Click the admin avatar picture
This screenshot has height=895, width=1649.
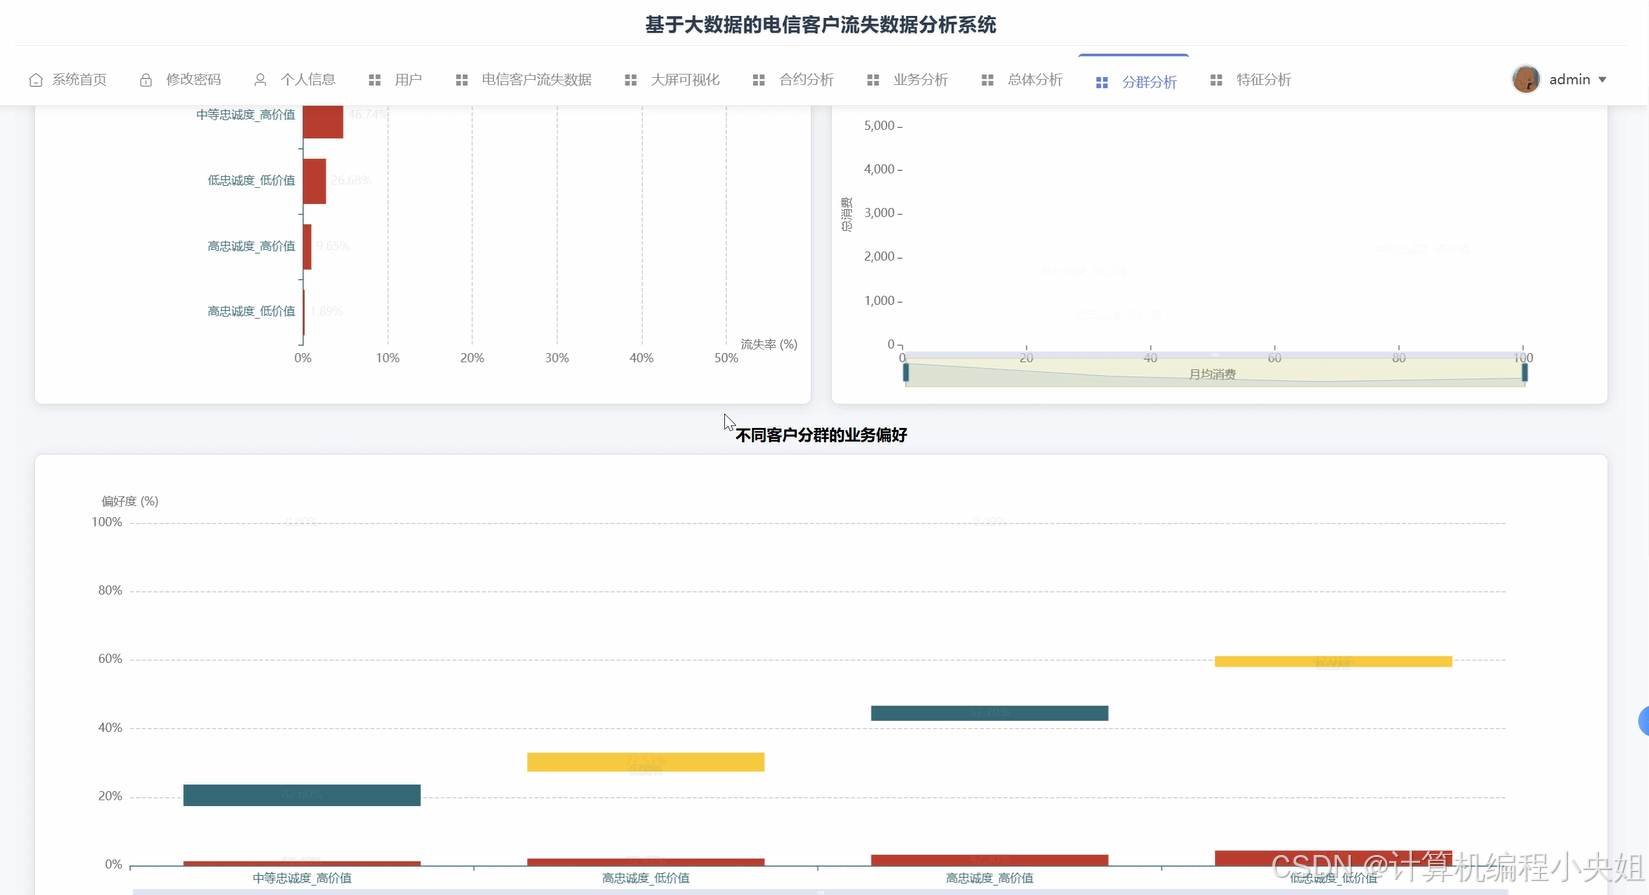(x=1526, y=79)
